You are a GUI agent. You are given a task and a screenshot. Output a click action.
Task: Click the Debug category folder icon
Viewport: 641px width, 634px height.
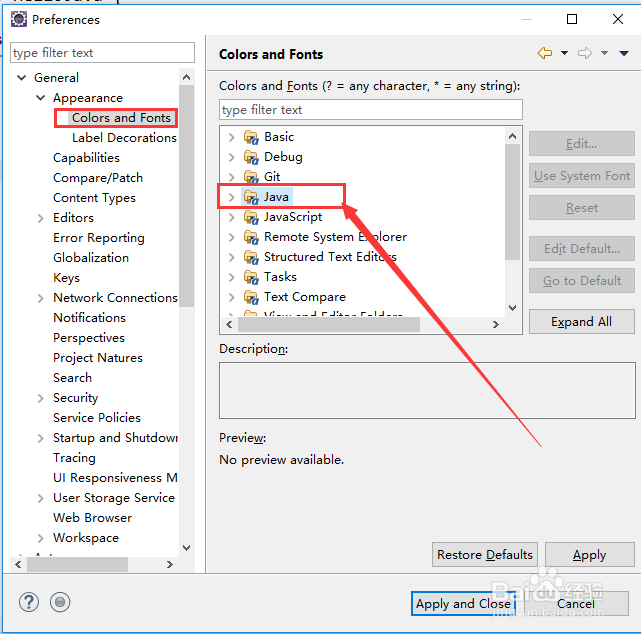tap(250, 157)
